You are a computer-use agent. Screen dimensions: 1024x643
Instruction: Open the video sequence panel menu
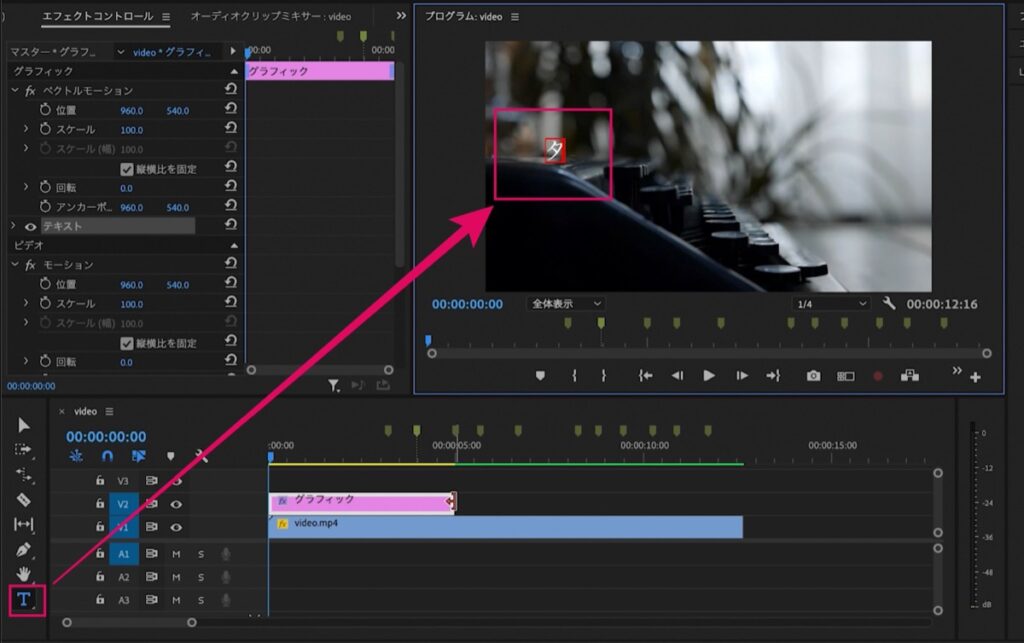click(109, 411)
